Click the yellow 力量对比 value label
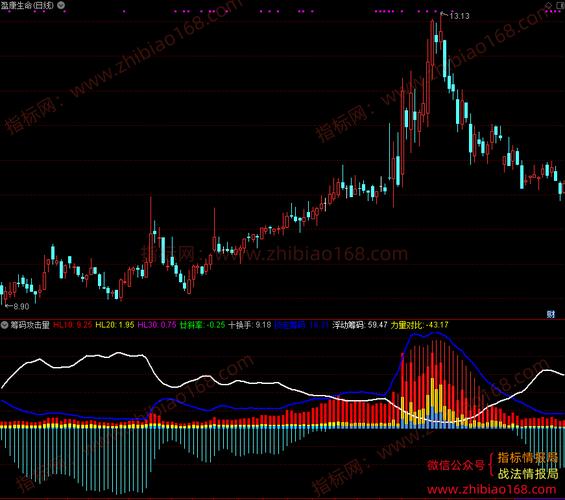 pyautogui.click(x=419, y=325)
